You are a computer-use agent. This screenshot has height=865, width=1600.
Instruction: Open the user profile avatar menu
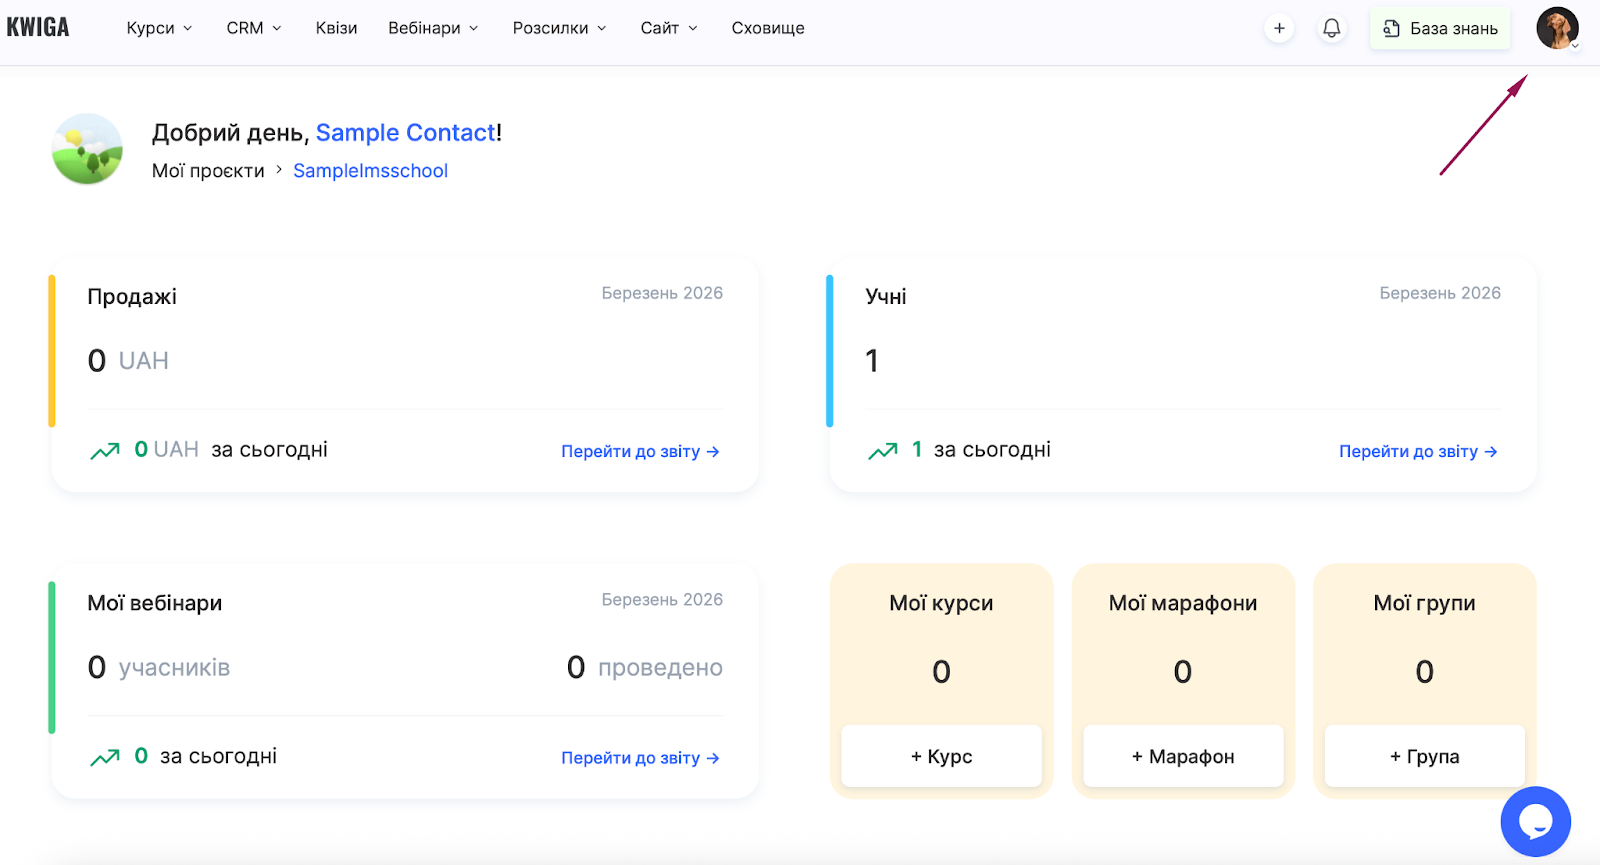1557,28
